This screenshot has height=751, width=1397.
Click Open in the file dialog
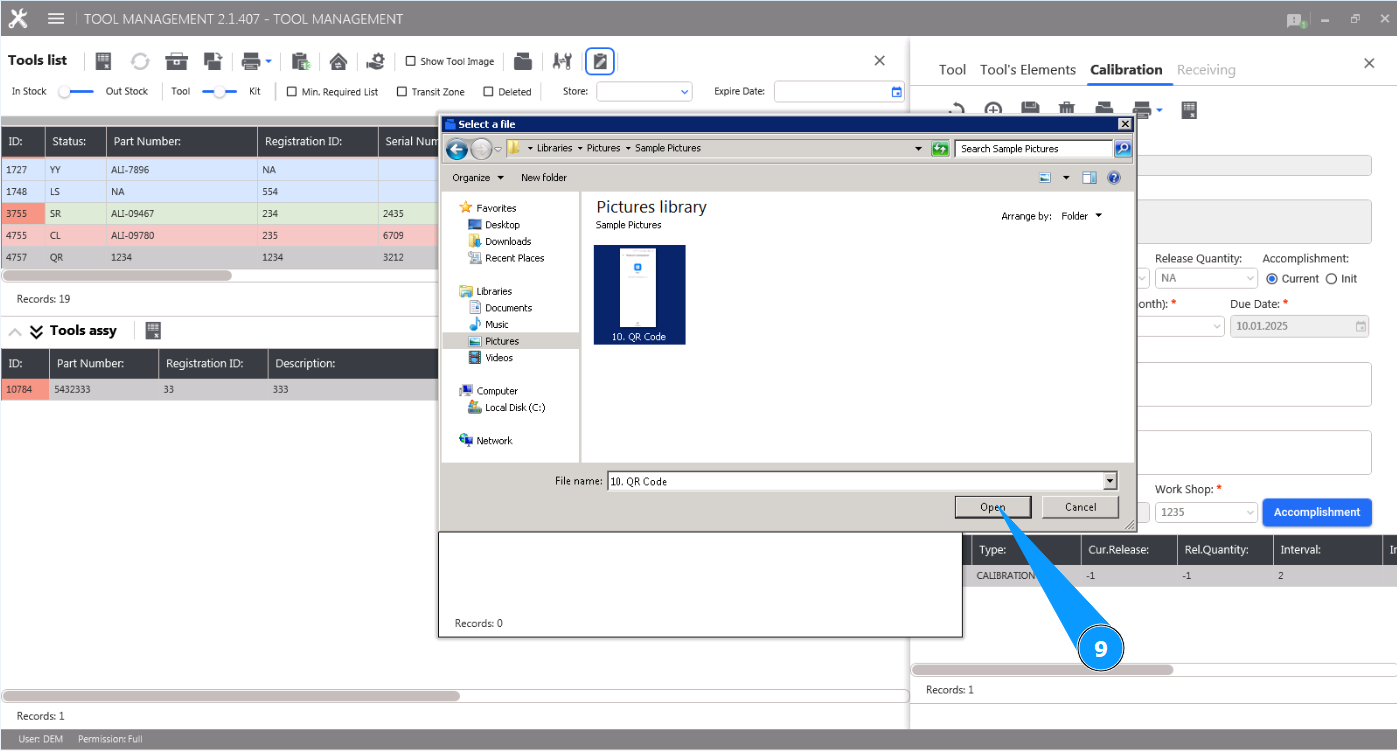point(992,507)
